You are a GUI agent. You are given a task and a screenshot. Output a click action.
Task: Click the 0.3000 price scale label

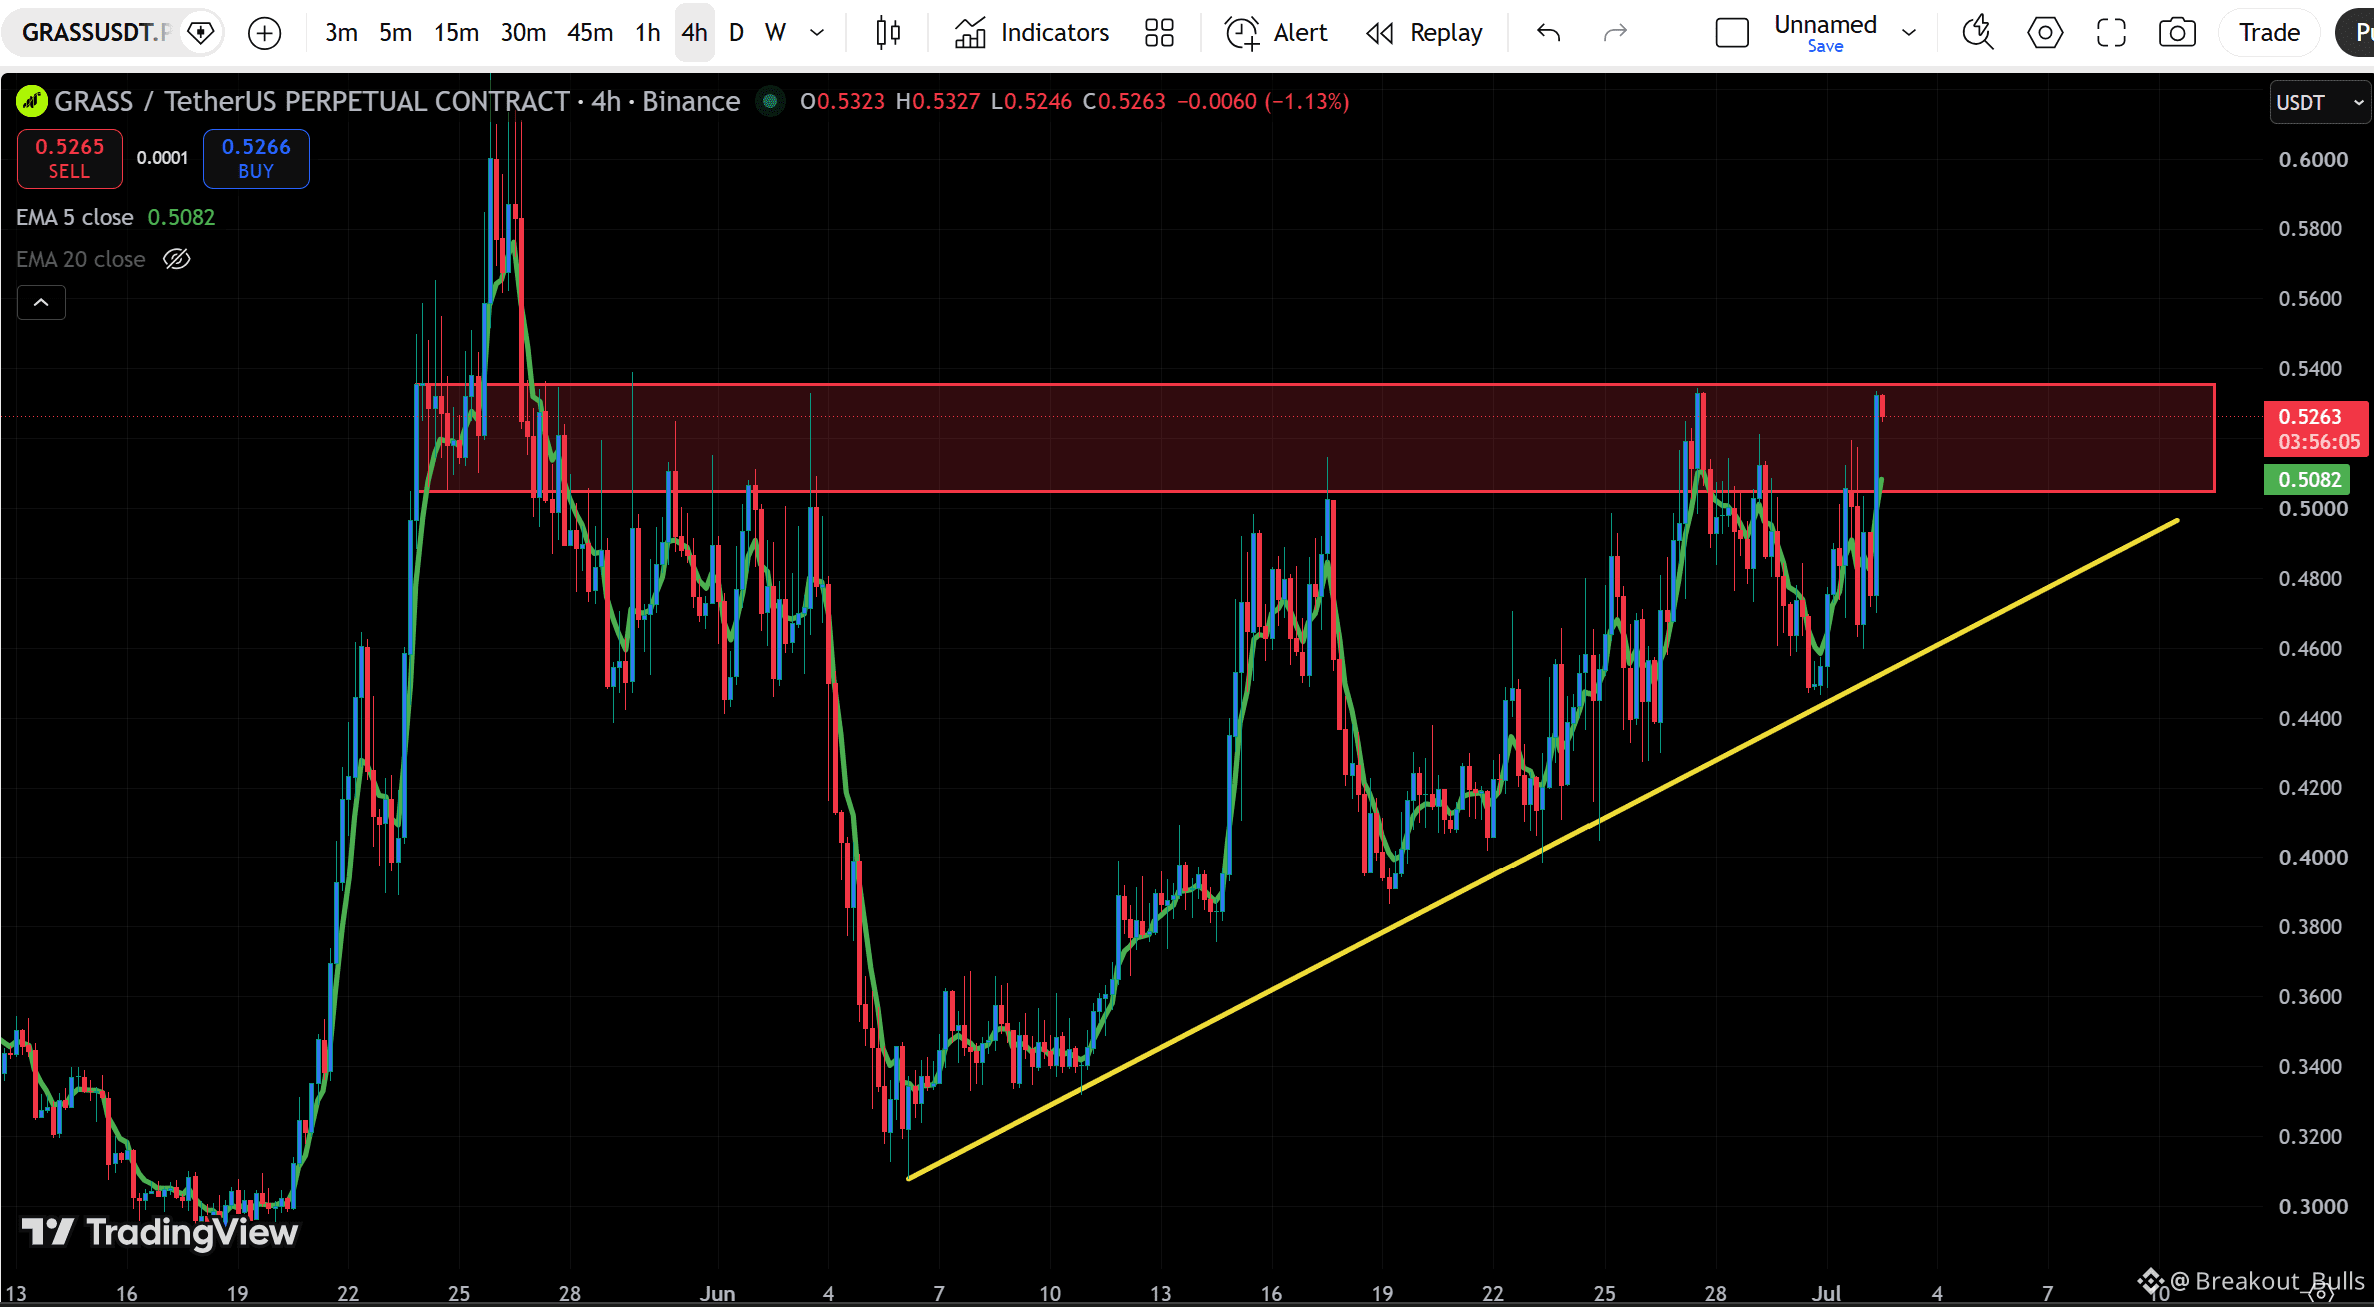[2313, 1206]
